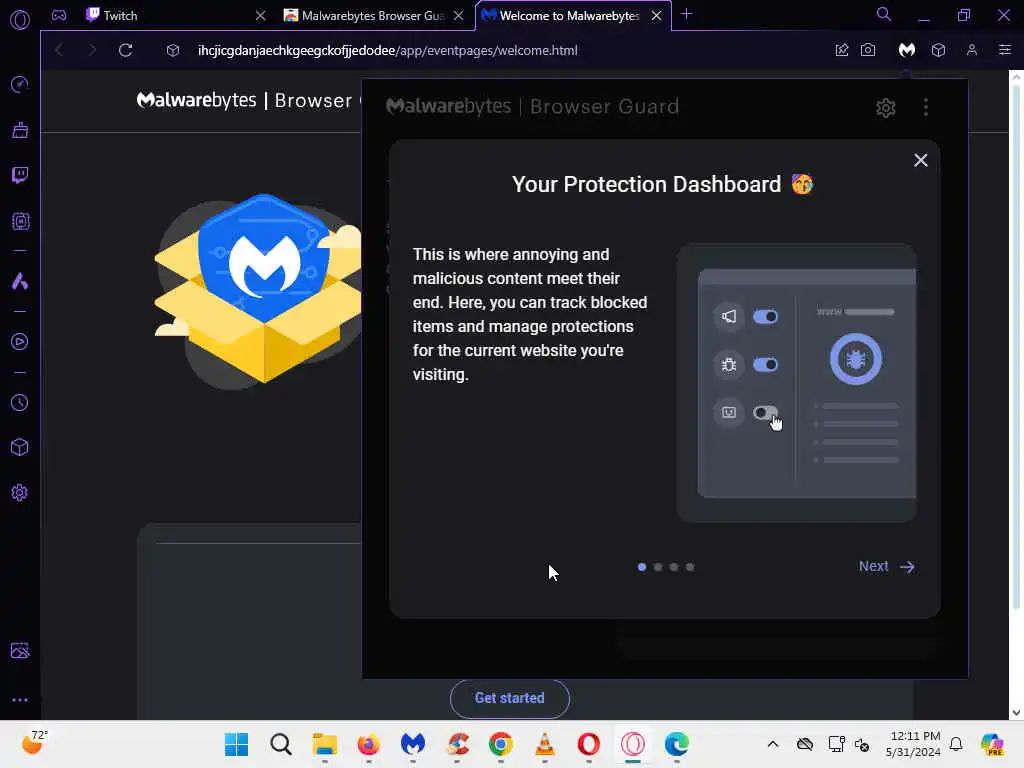Click the site info cube in address bar
The width and height of the screenshot is (1024, 768).
click(x=173, y=50)
